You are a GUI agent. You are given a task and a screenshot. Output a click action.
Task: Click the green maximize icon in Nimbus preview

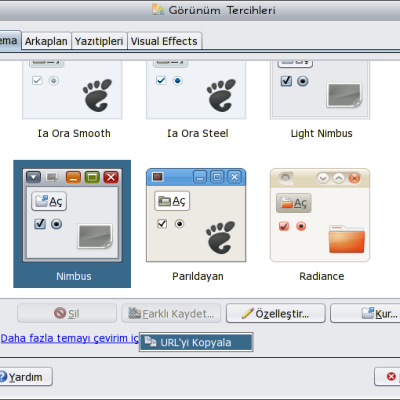pos(92,177)
